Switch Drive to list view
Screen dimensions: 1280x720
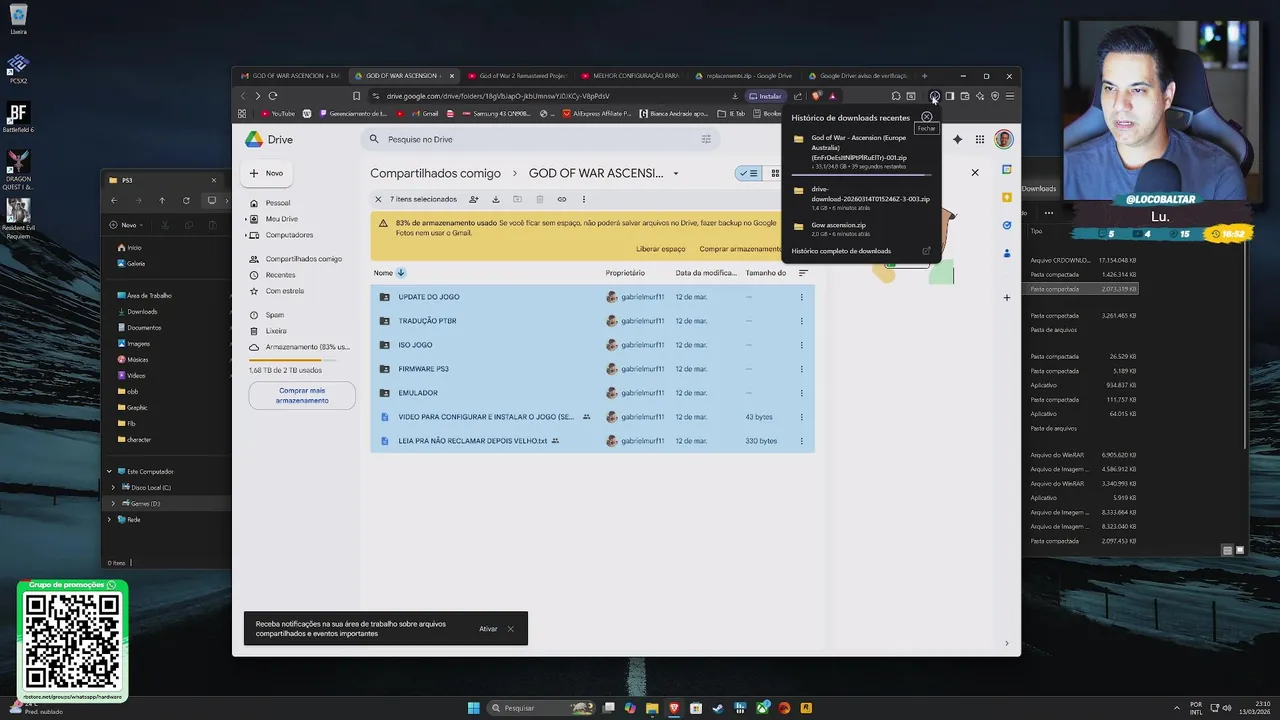point(749,173)
